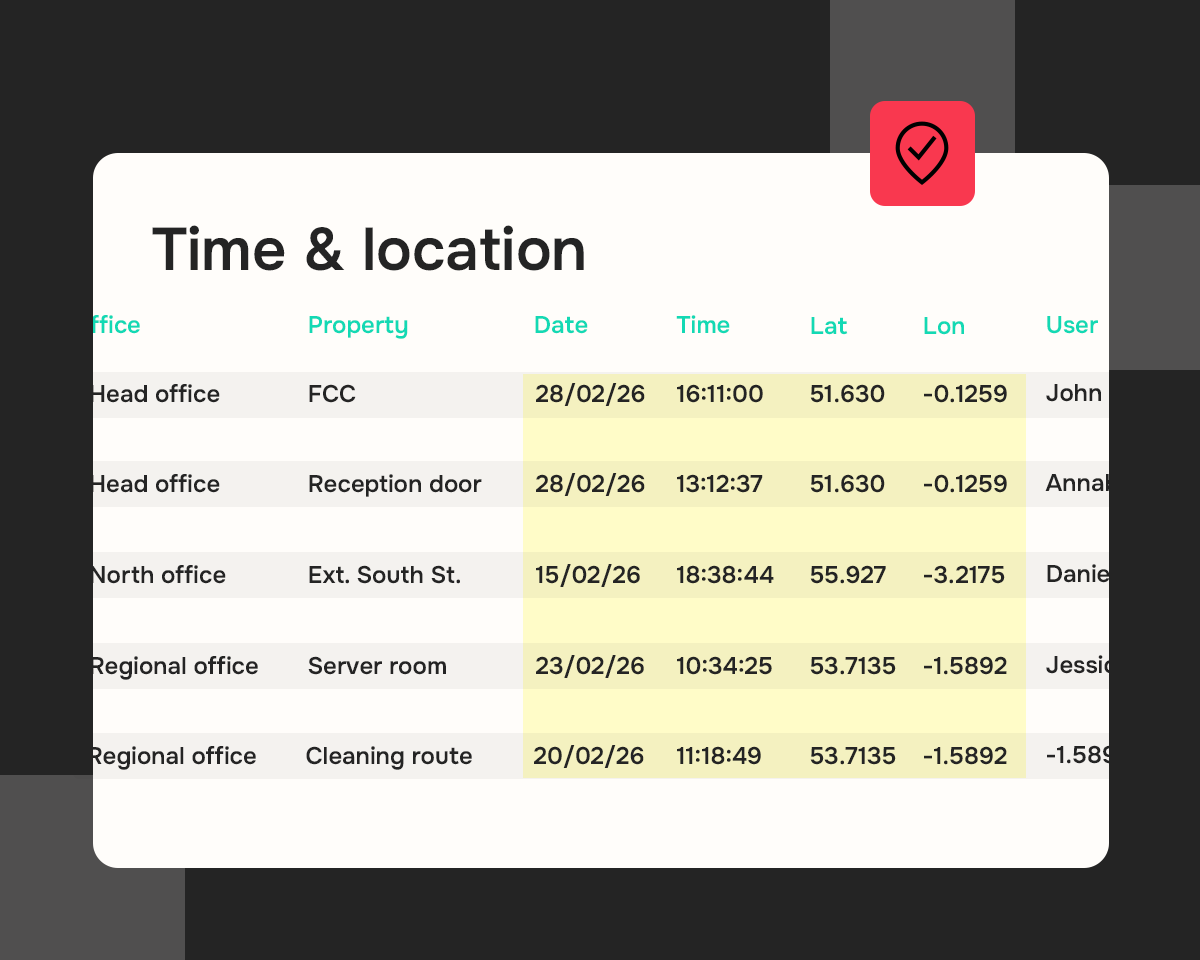Click the Ext. South St. property entry
This screenshot has height=960, width=1200.
[384, 575]
